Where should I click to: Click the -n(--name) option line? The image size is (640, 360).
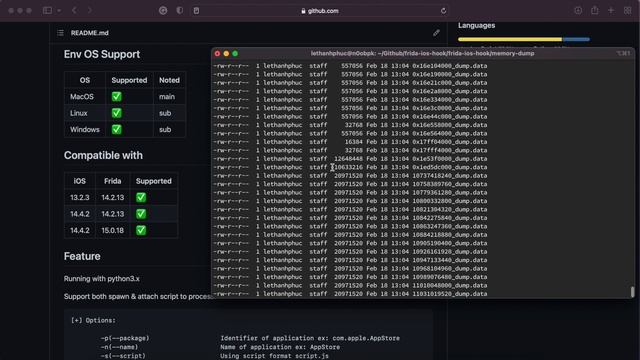tap(220, 347)
